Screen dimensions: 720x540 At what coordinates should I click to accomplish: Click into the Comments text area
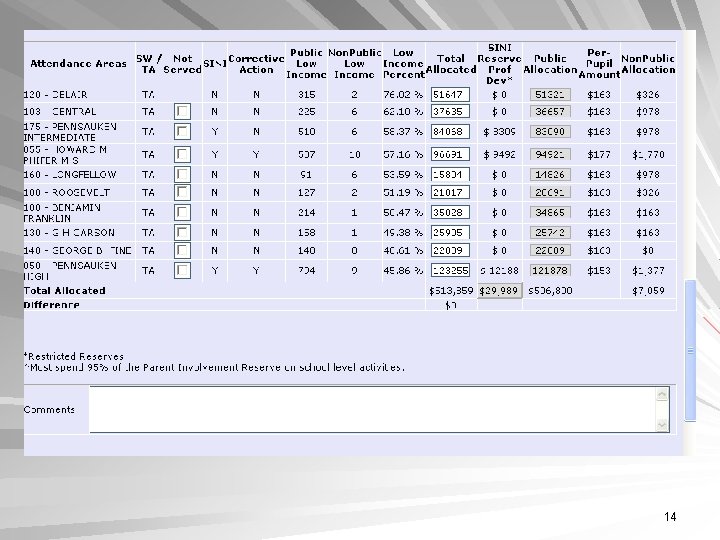click(373, 410)
